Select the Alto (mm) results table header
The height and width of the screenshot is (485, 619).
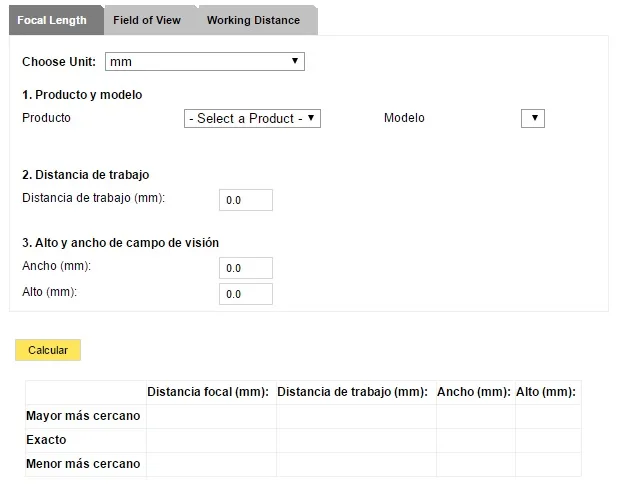[x=546, y=392]
